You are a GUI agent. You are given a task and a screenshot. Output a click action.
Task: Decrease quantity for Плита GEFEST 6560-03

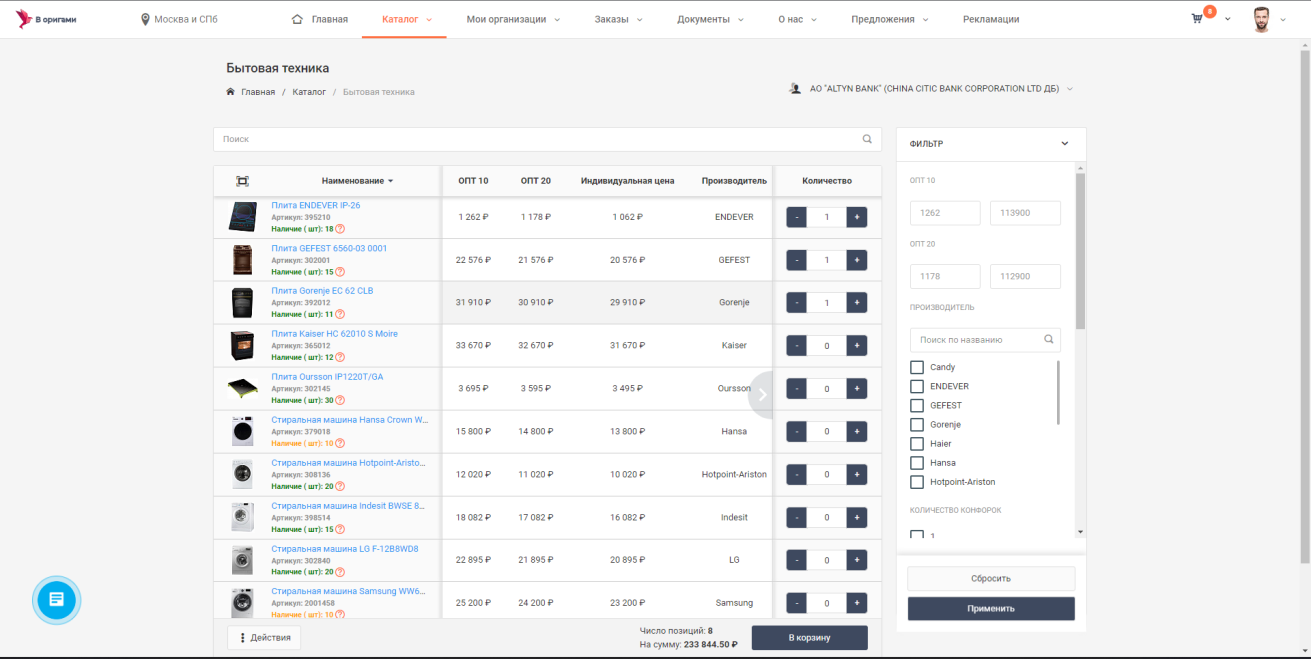tap(796, 260)
